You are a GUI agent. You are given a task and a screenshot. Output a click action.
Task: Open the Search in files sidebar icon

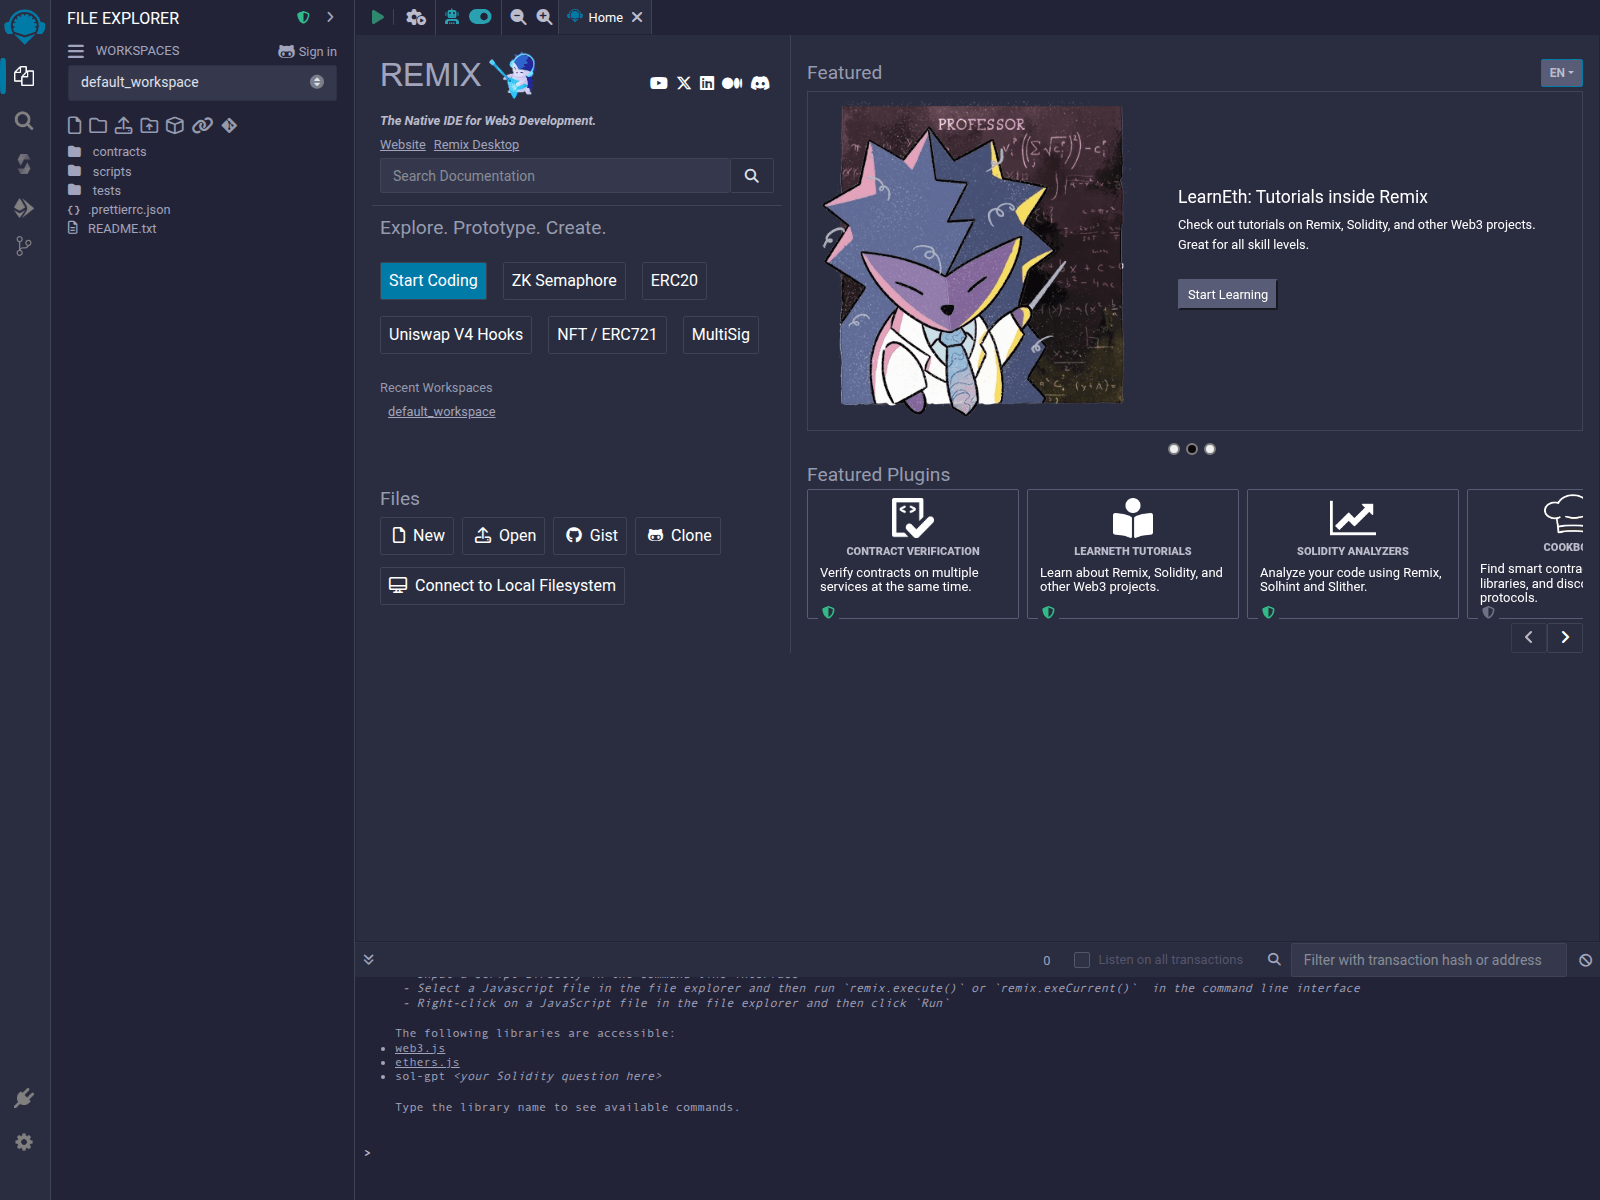coord(24,121)
